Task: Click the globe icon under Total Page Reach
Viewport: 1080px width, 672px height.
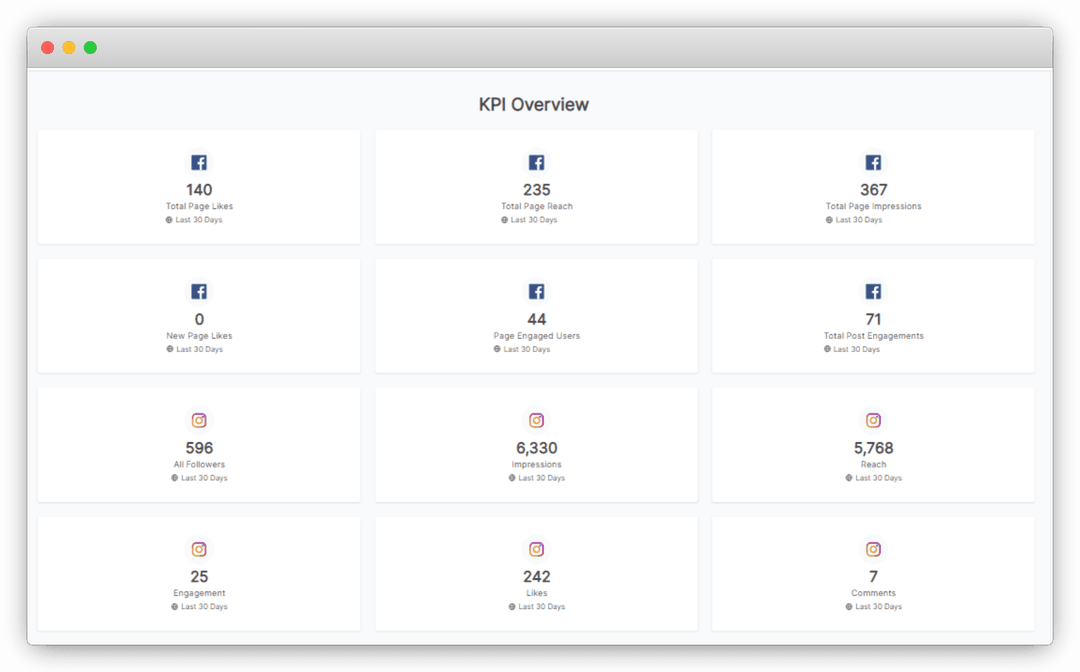Action: coord(504,220)
